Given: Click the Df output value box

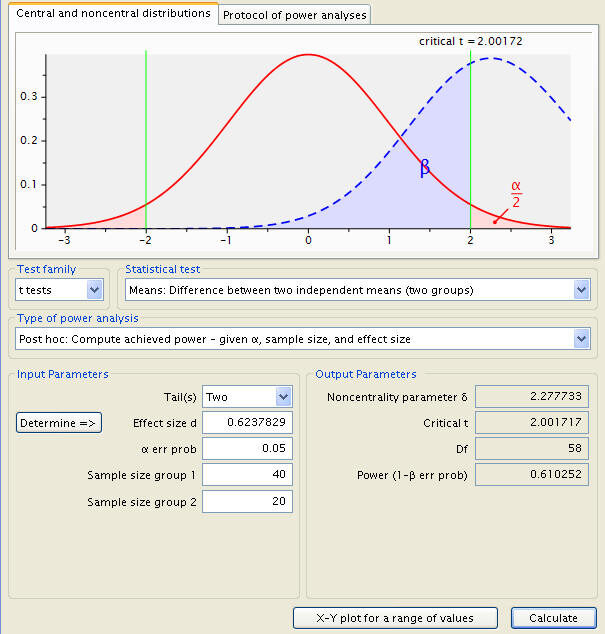Looking at the screenshot, I should point(532,448).
